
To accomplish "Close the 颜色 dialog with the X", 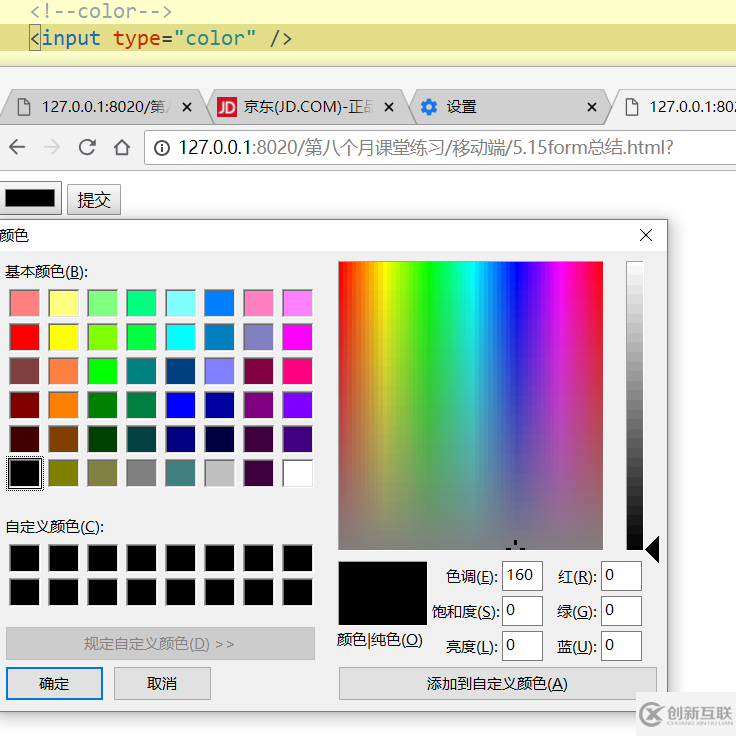I will click(x=646, y=235).
